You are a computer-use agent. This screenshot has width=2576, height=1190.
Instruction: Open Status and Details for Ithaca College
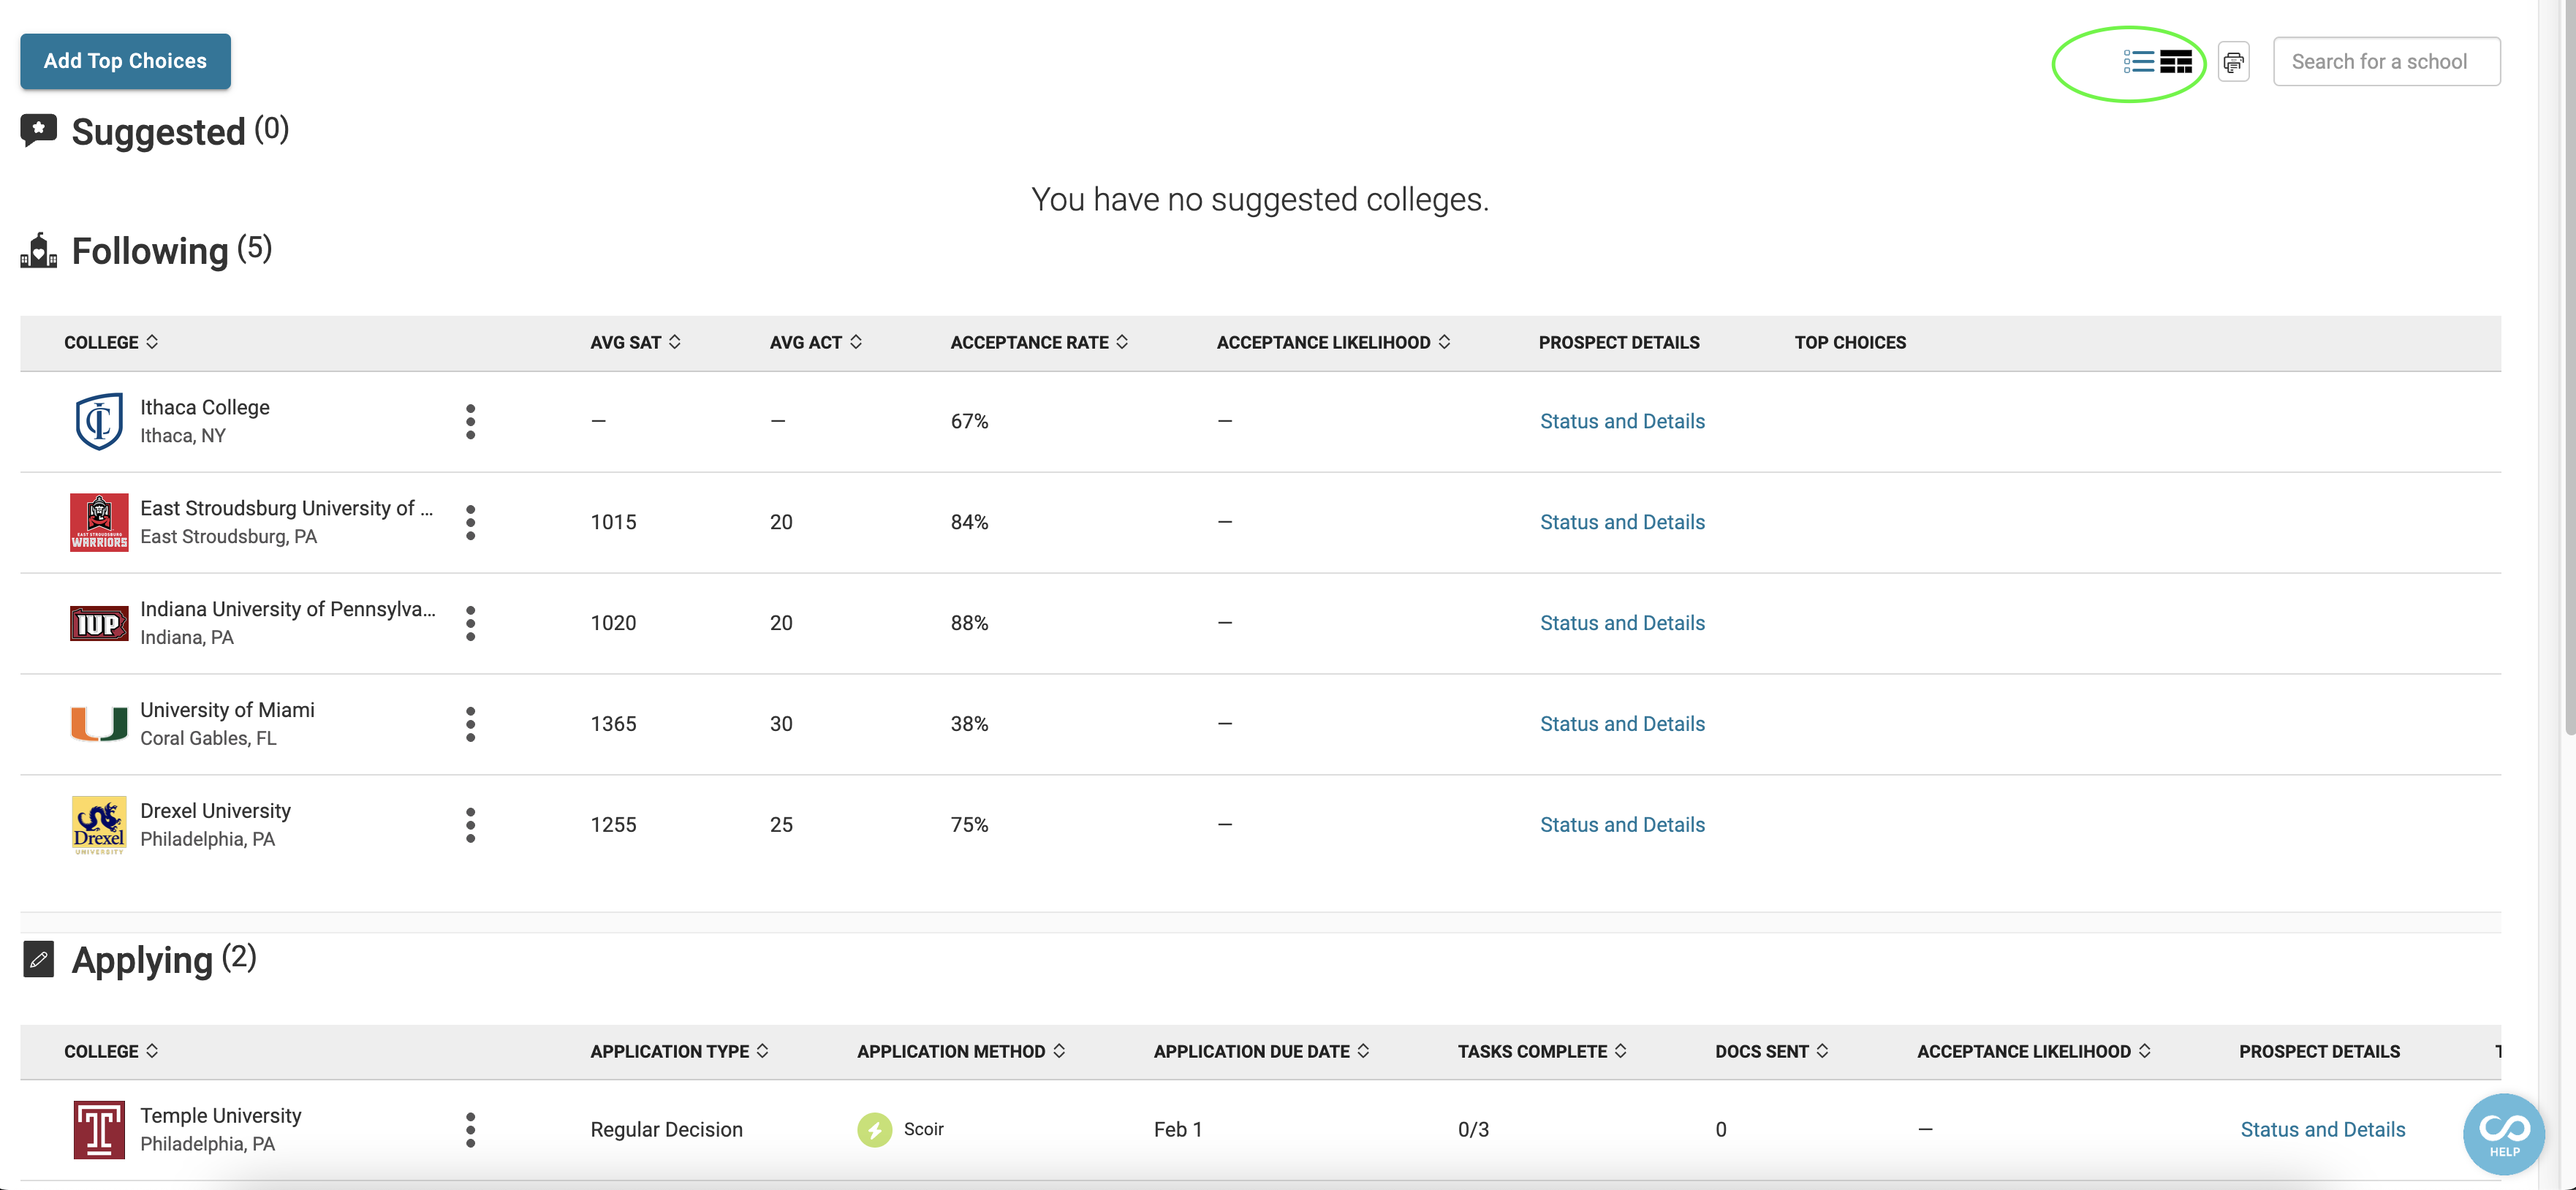pos(1622,422)
